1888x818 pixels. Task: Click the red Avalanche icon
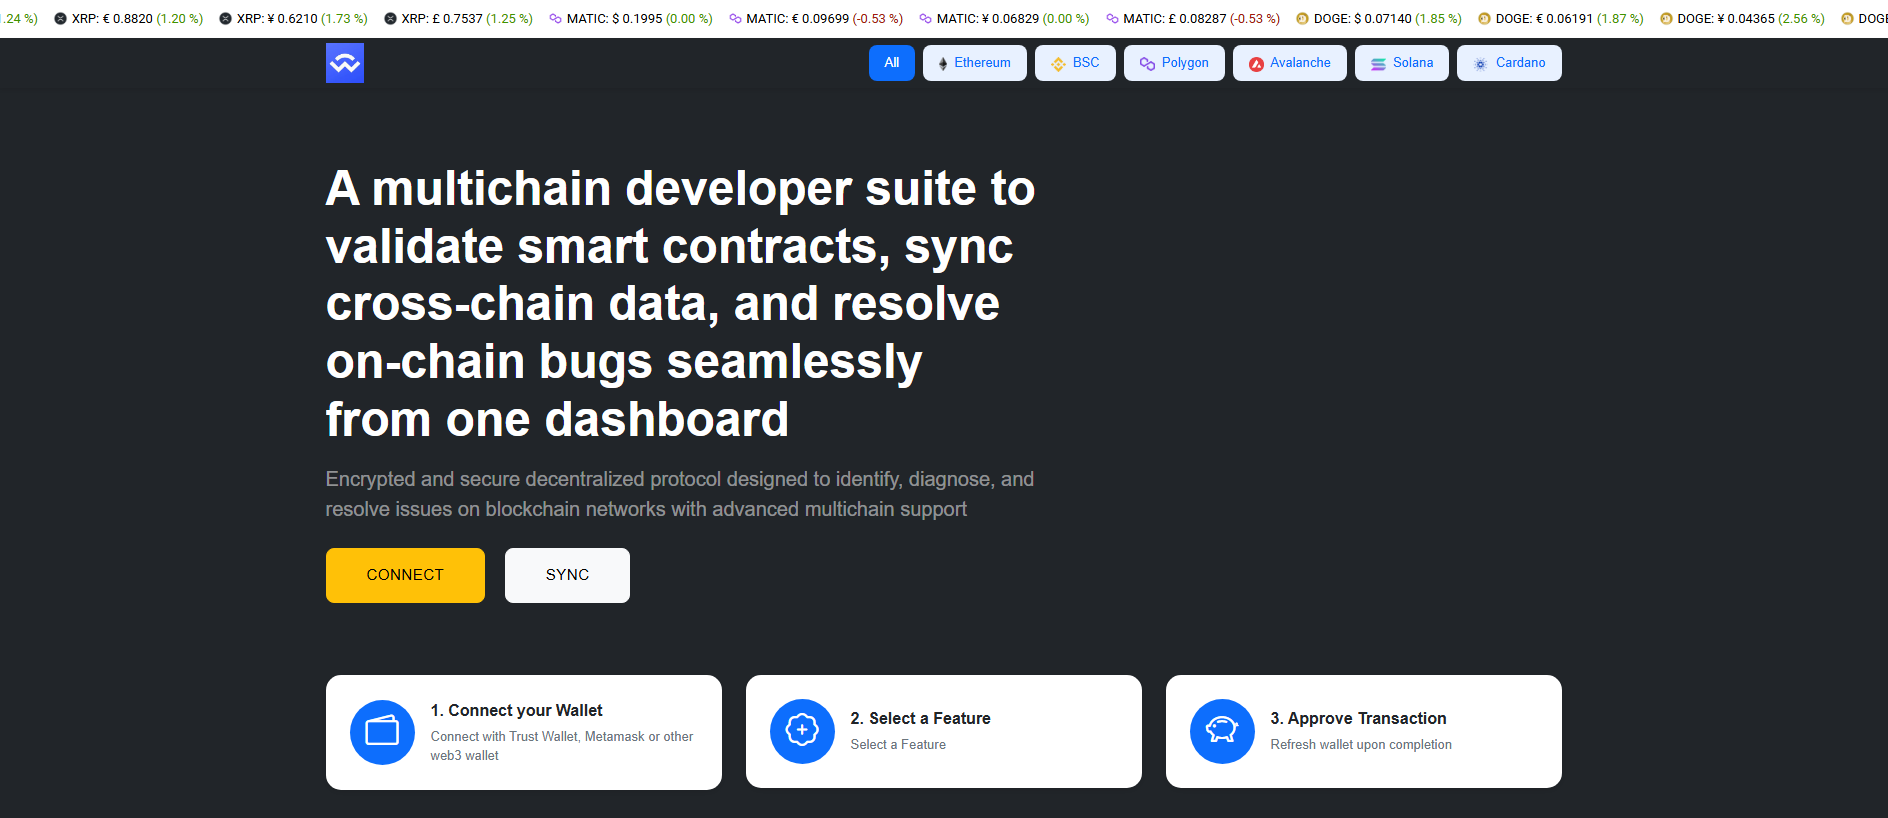pyautogui.click(x=1256, y=64)
